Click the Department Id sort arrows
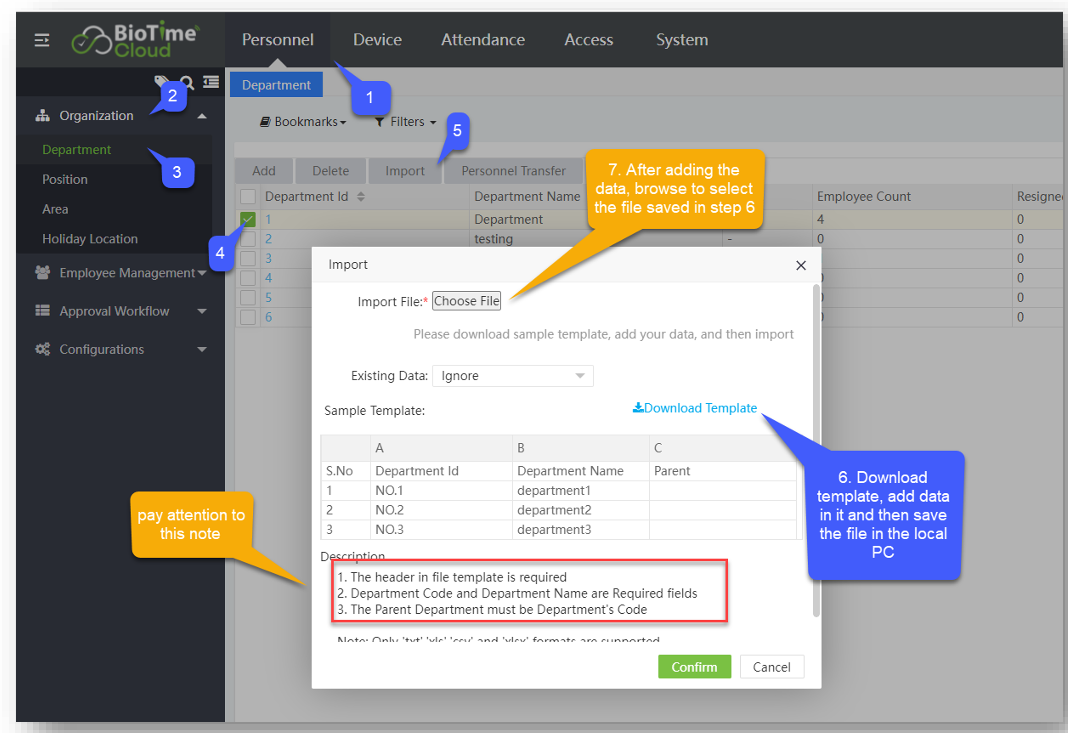Screen dimensions: 1068x733 click(361, 197)
